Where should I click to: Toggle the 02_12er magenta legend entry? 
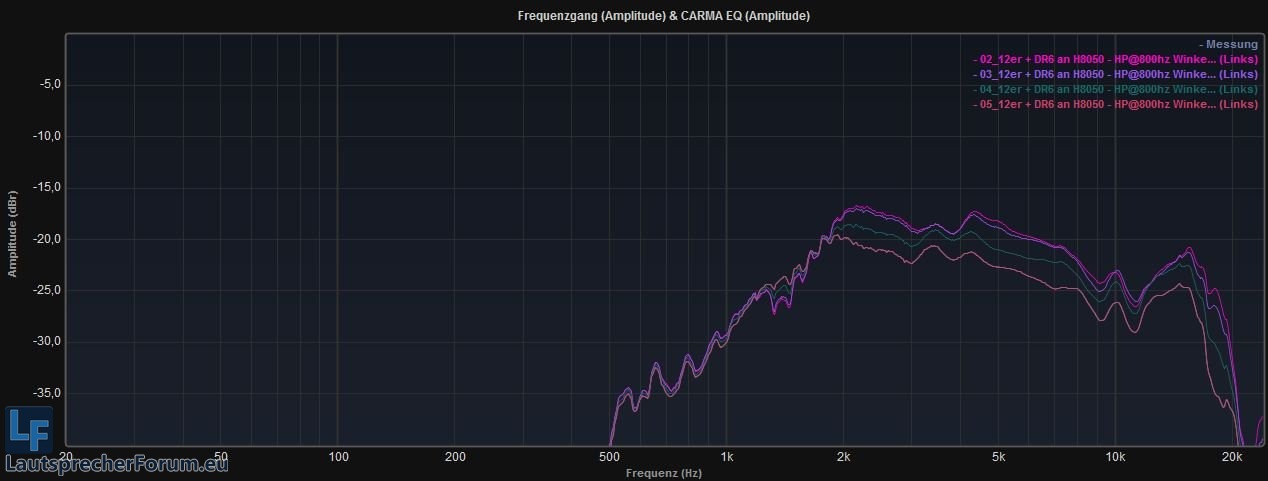coord(1114,59)
